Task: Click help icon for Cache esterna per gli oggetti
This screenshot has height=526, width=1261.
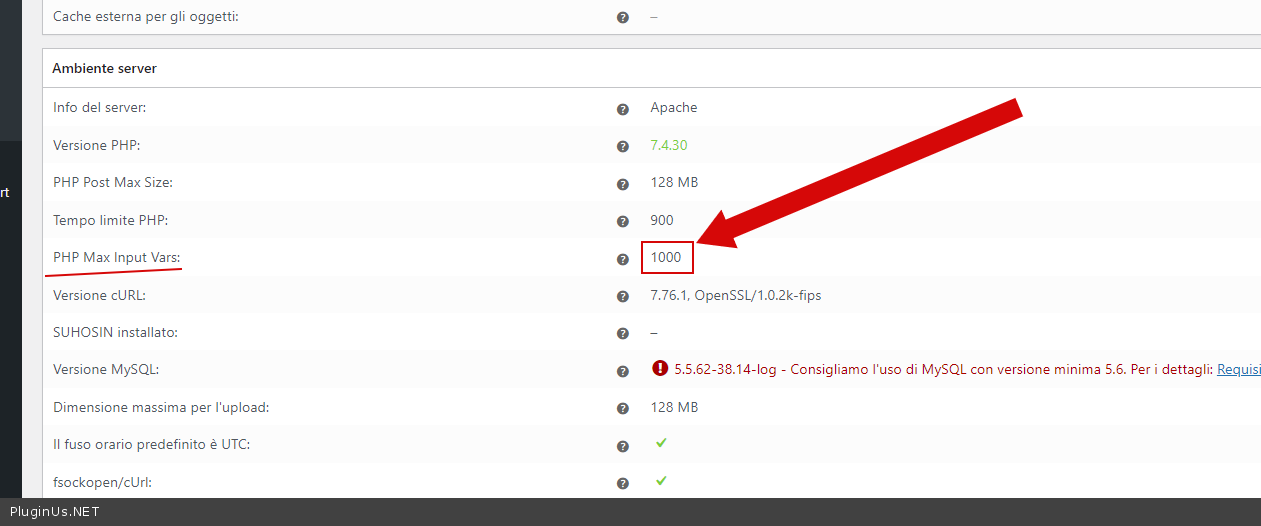Action: (623, 18)
